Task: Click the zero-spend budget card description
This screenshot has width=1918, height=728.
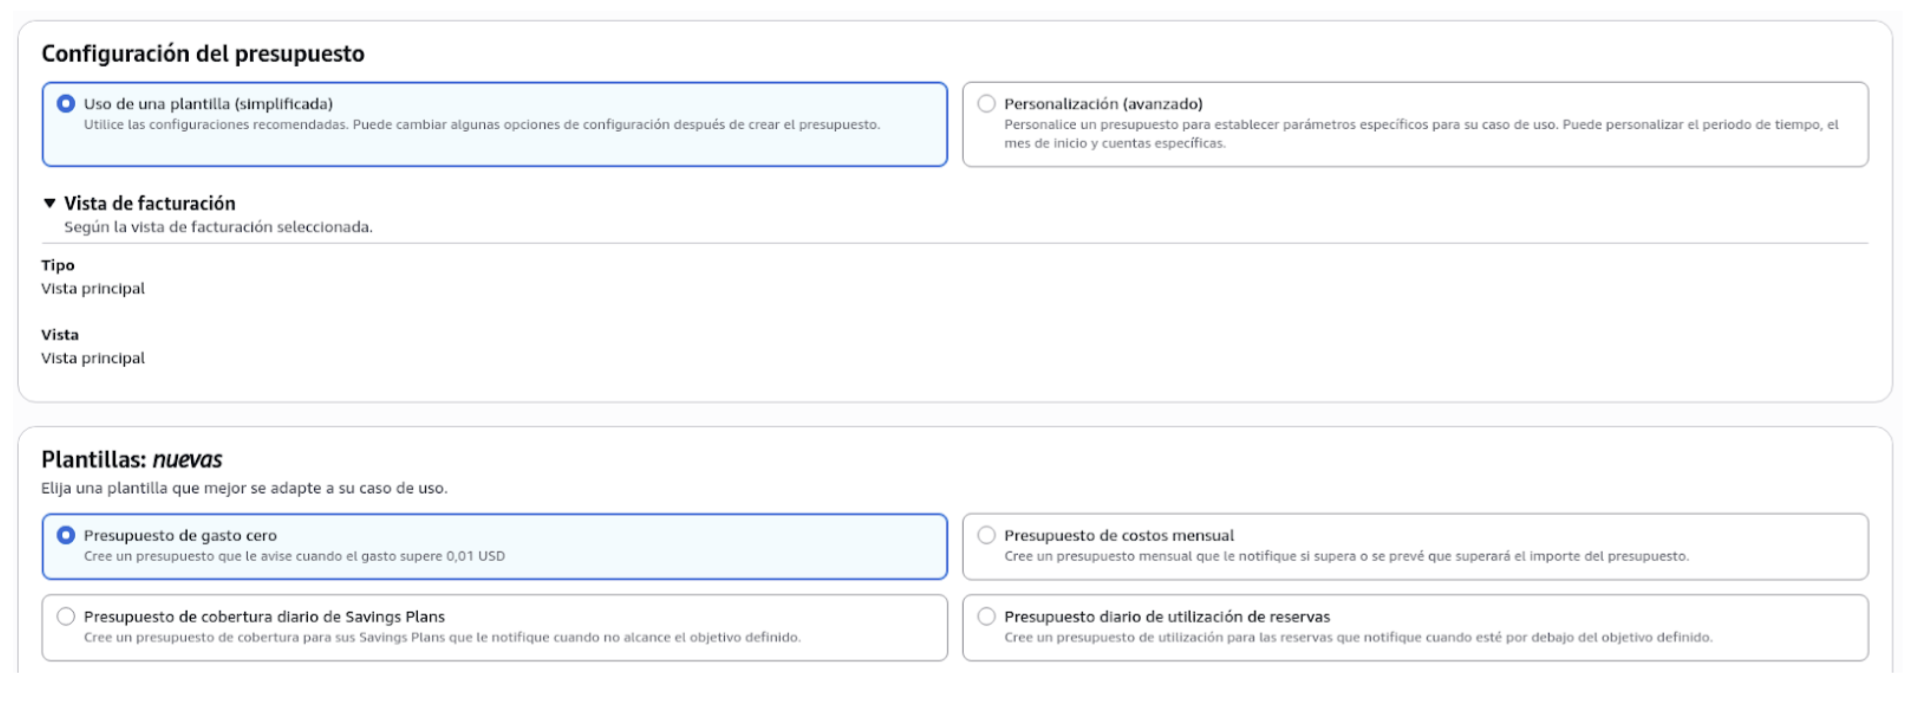Action: 294,556
